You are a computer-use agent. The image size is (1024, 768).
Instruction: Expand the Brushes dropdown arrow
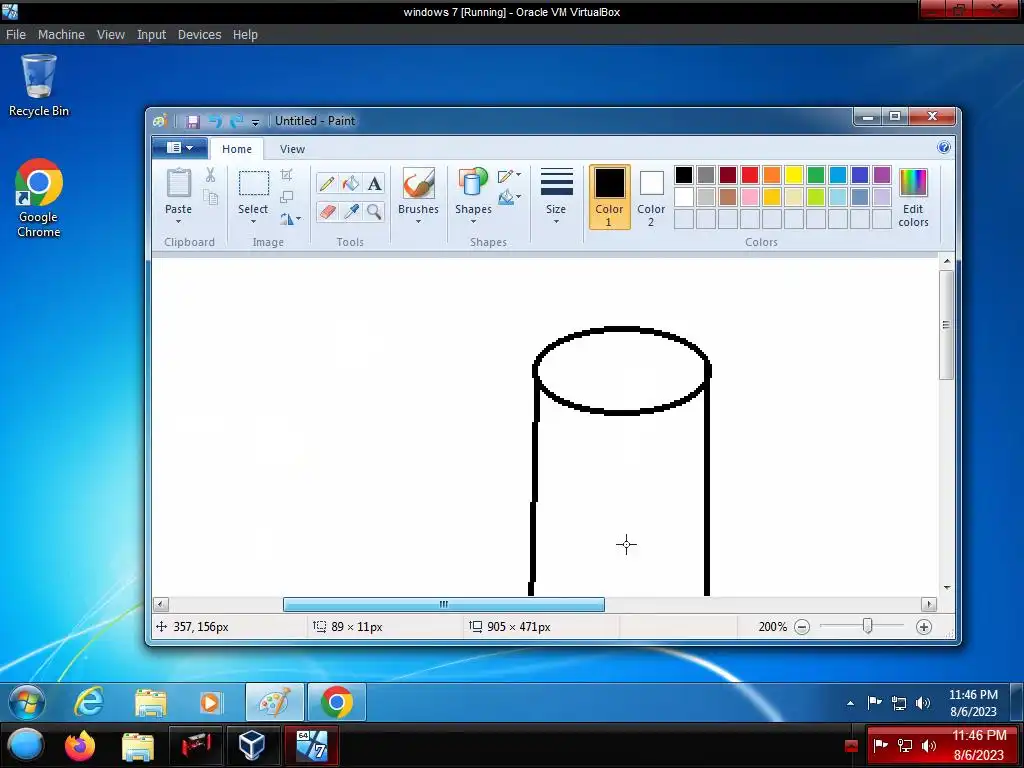418,222
